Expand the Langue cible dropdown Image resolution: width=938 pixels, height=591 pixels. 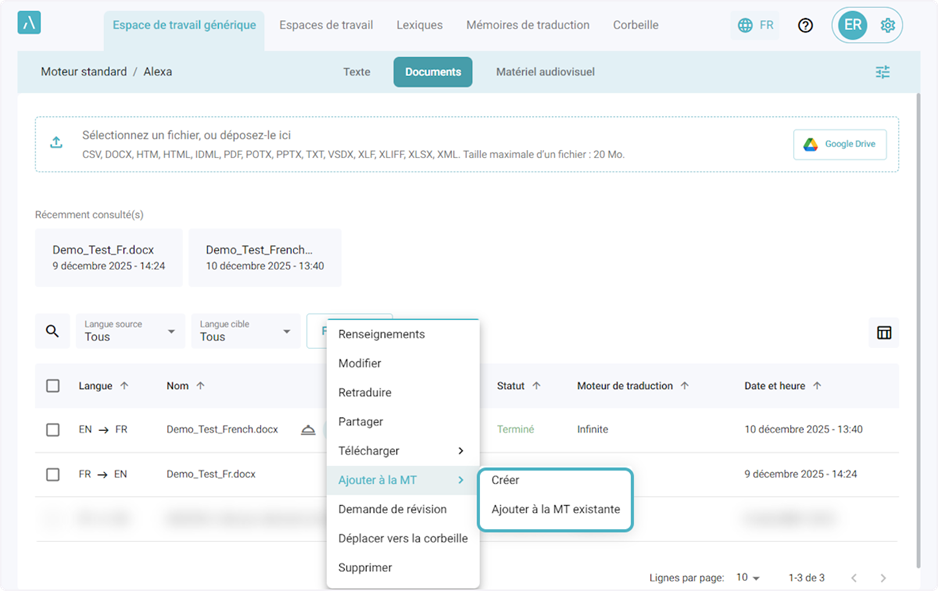245,331
